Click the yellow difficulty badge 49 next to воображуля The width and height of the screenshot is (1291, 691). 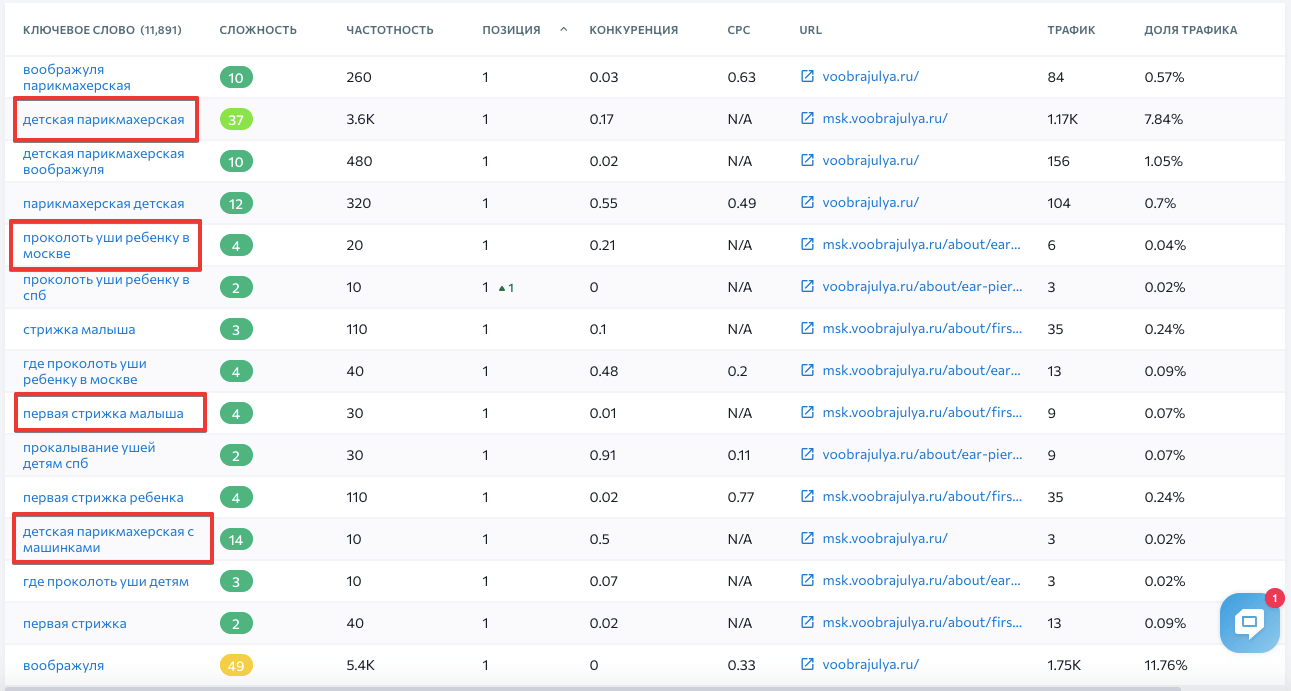tap(236, 664)
